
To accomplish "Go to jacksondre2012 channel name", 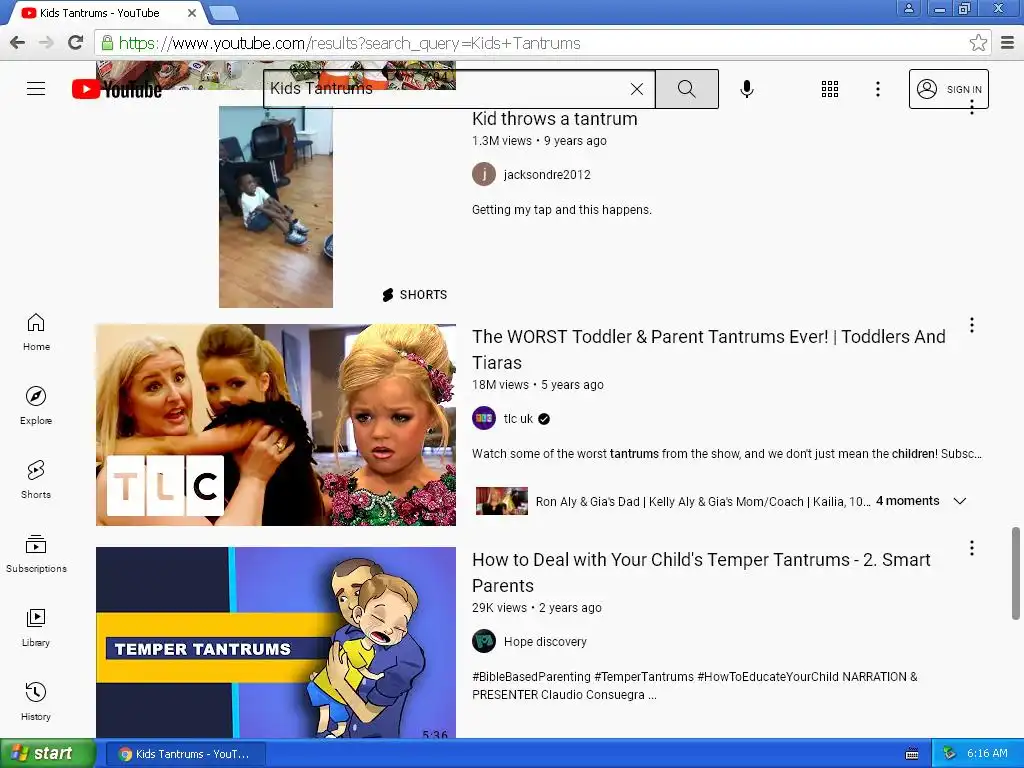I will pos(547,174).
